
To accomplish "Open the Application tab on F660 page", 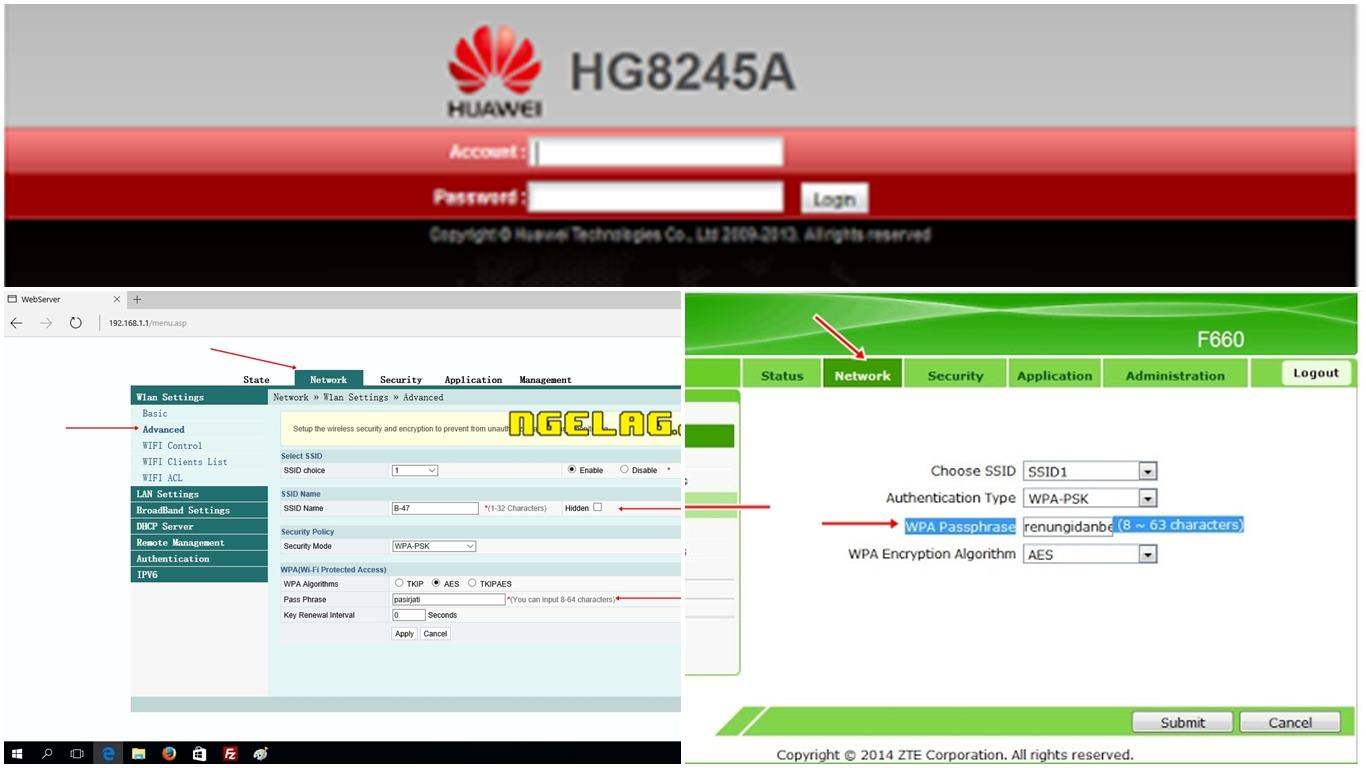I will tap(1054, 375).
